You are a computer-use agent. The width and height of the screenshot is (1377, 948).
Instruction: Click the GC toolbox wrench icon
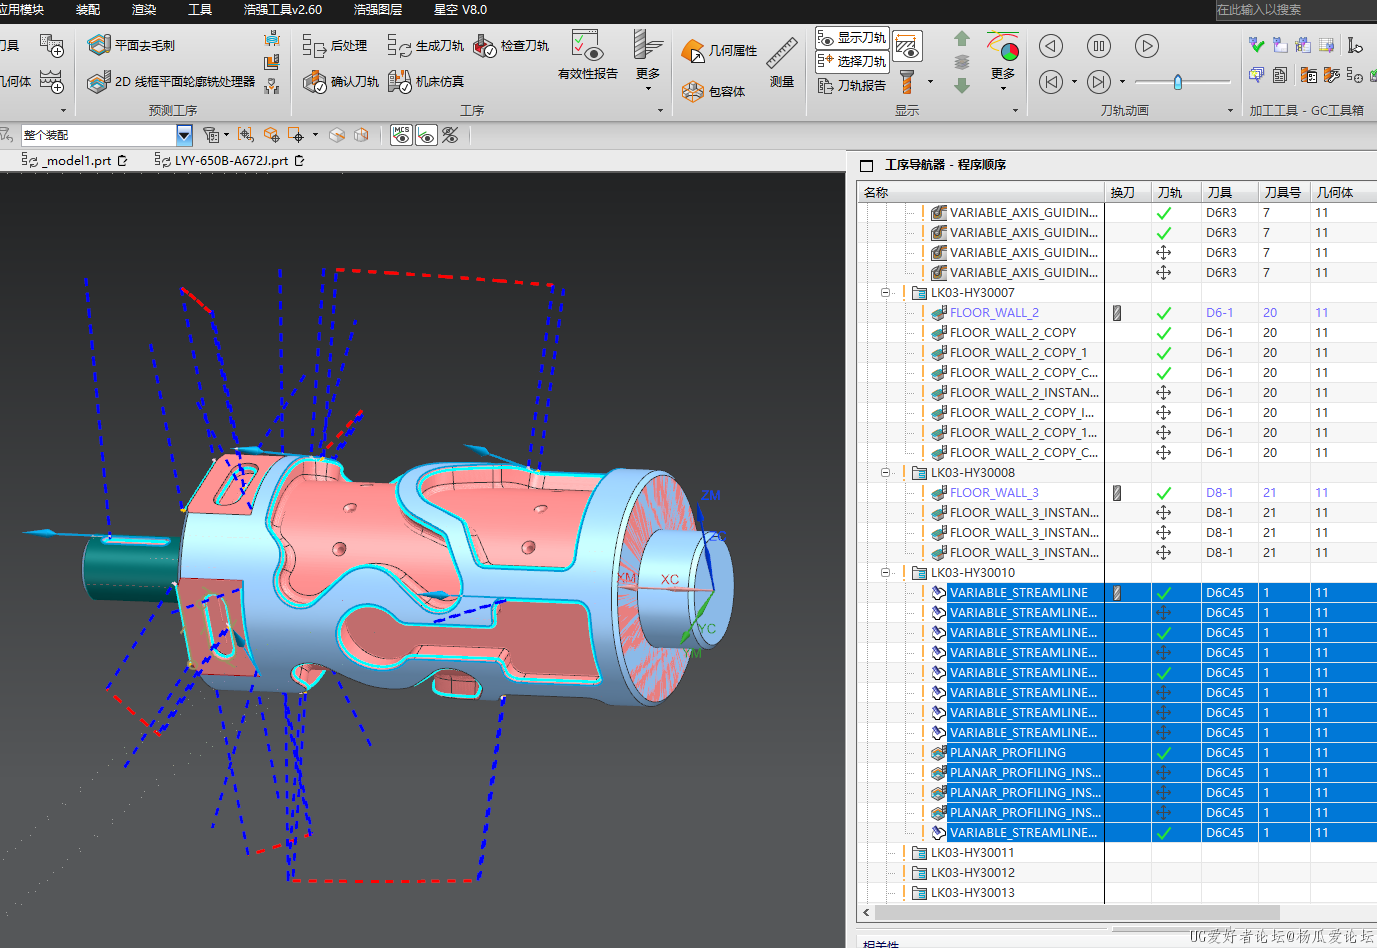pyautogui.click(x=1331, y=75)
